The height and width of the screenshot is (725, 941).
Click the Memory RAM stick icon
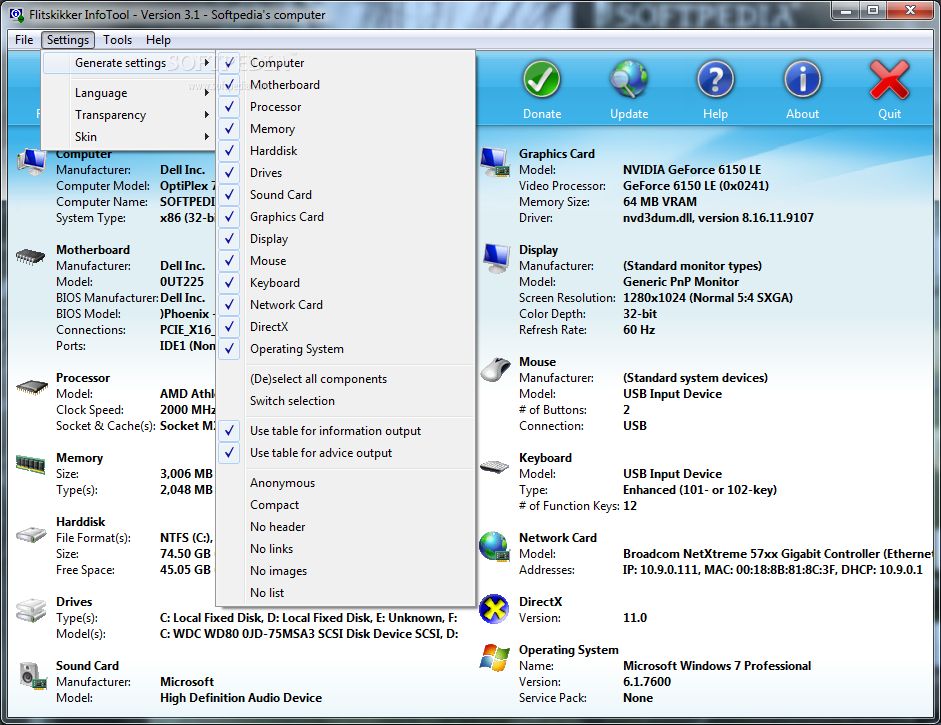(x=31, y=464)
